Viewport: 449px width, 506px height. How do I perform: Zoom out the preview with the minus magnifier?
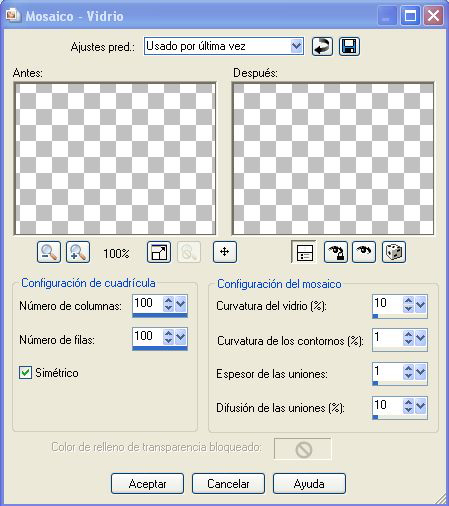pyautogui.click(x=49, y=252)
